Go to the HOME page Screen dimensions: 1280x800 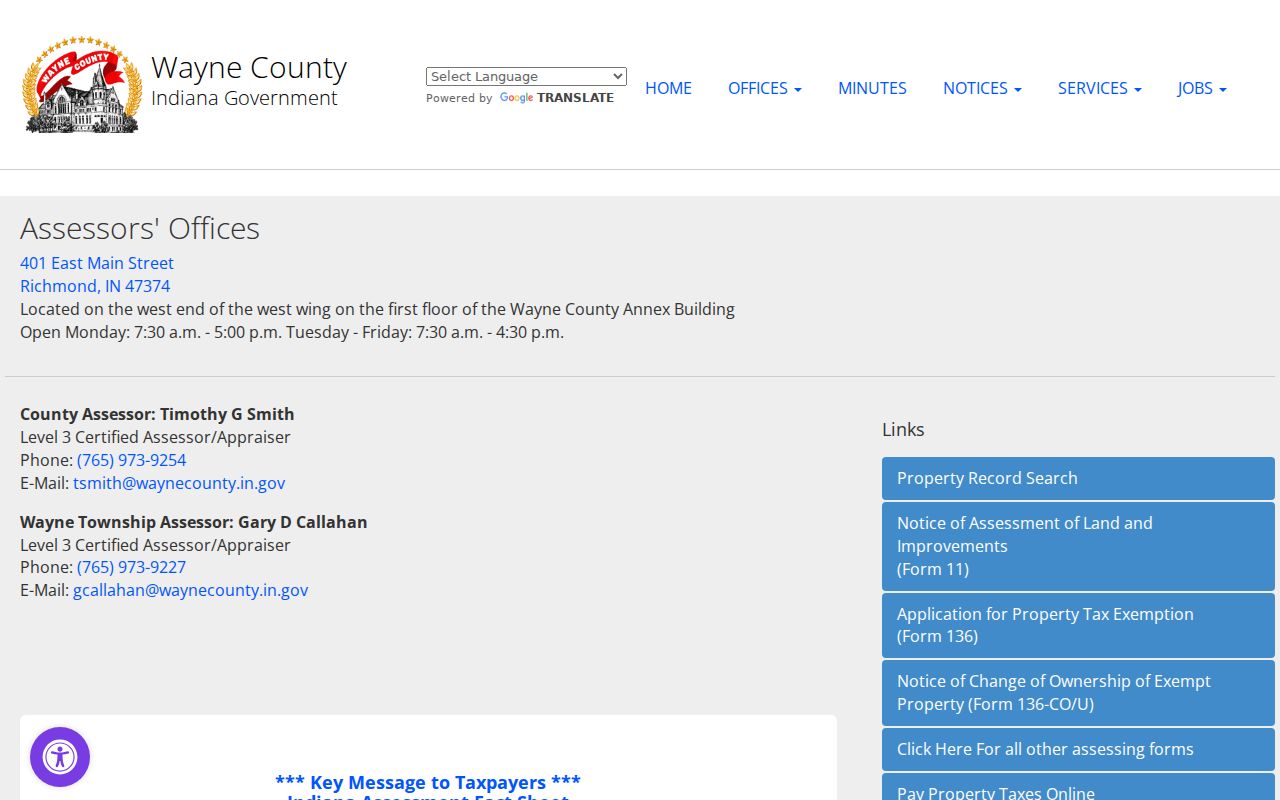(668, 88)
